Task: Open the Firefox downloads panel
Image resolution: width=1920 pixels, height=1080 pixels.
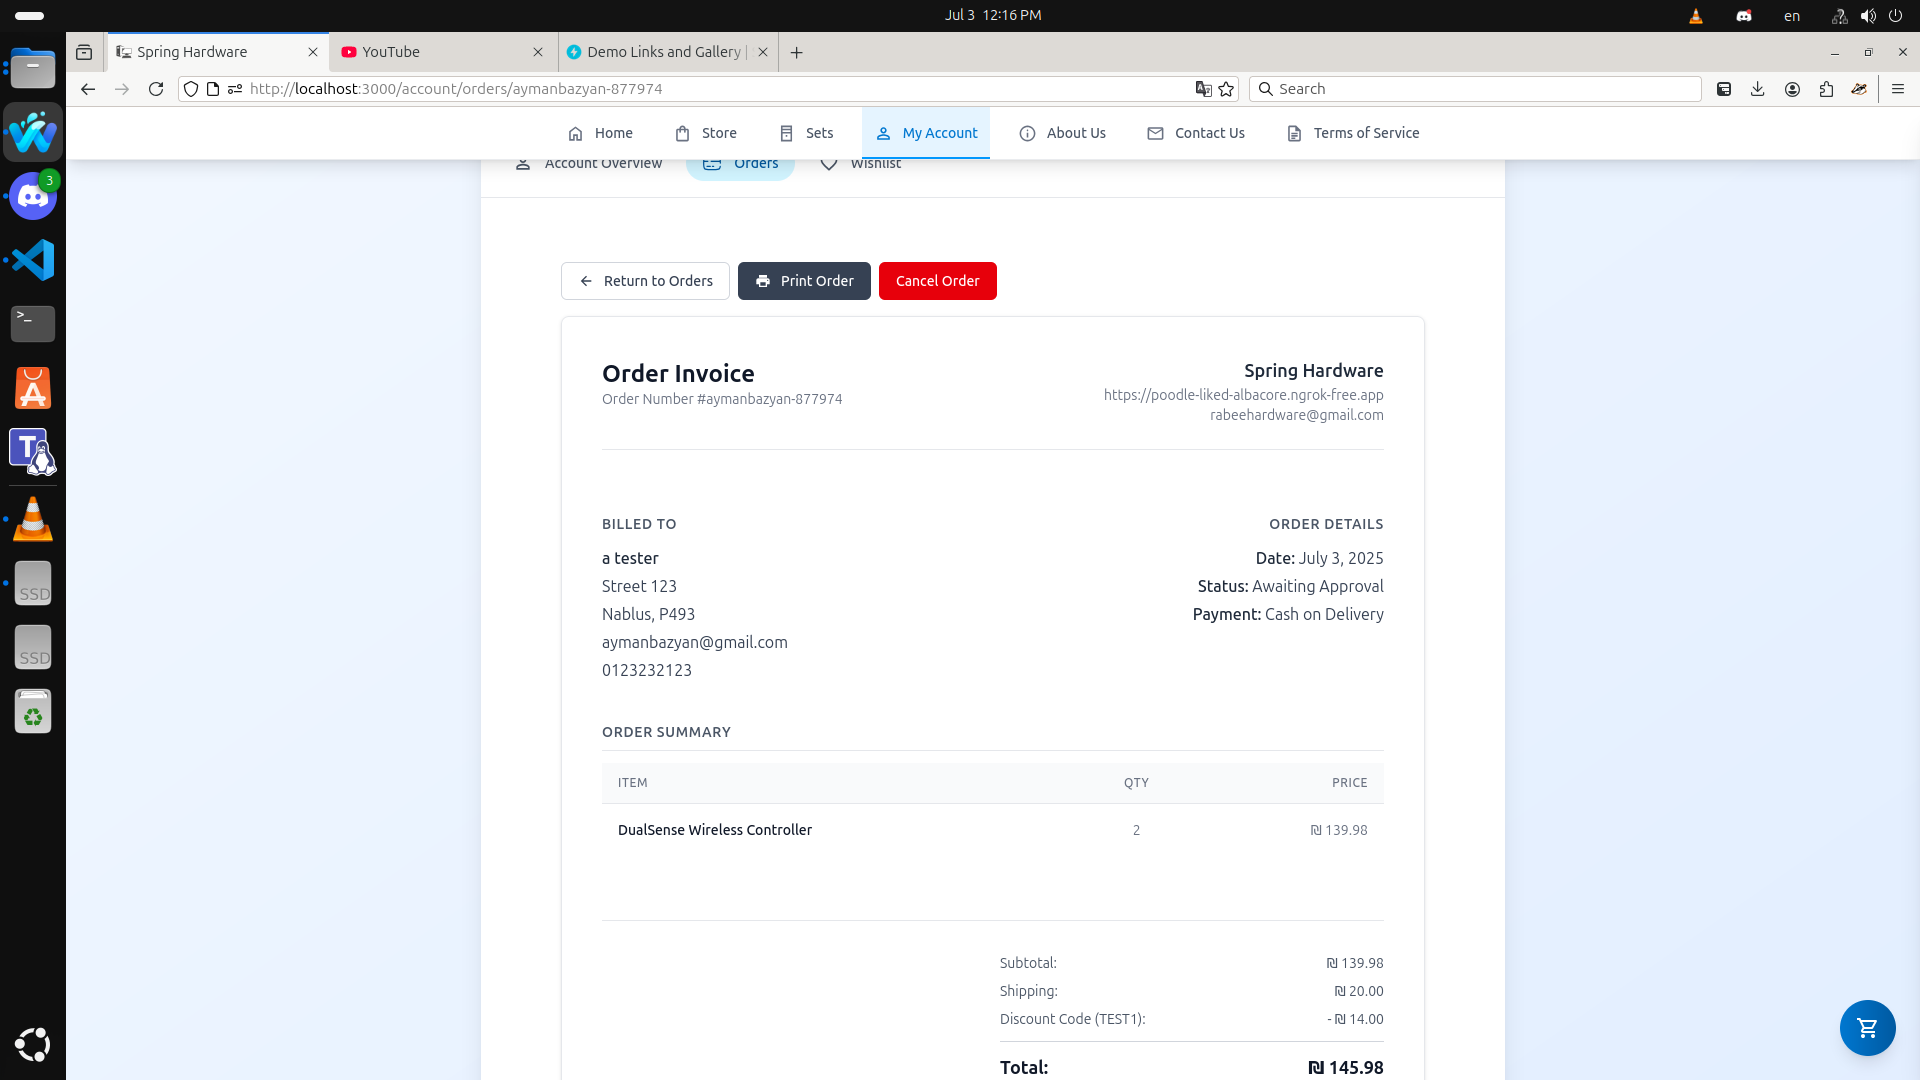Action: (1758, 89)
